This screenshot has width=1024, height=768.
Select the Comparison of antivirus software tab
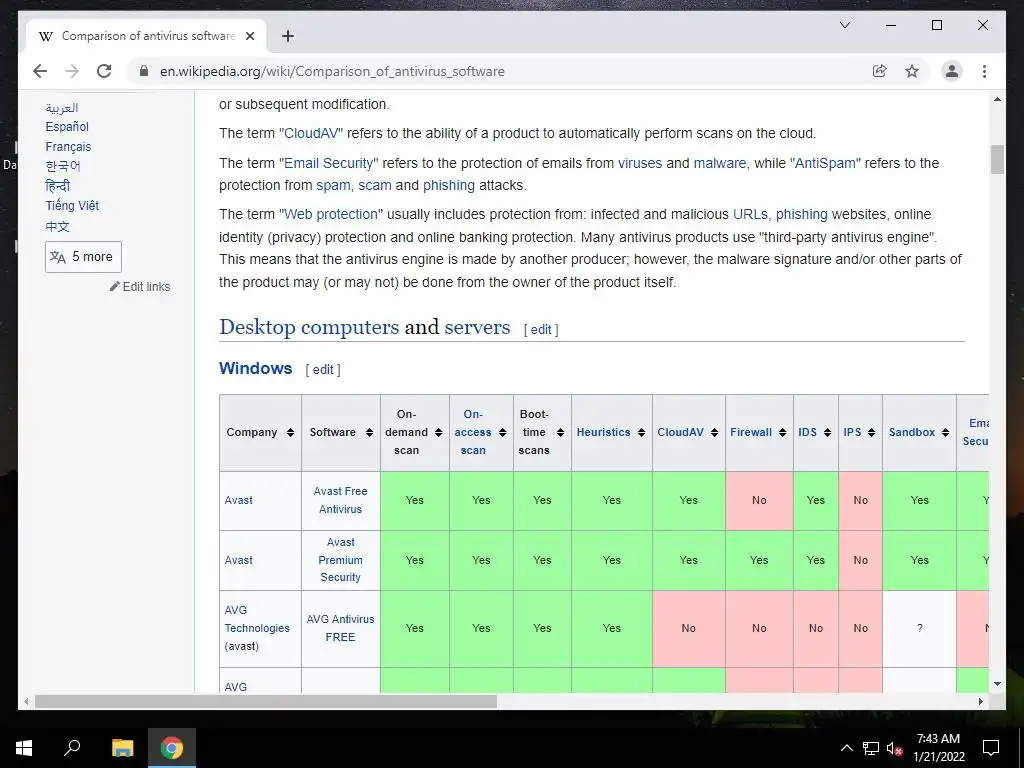coord(147,36)
